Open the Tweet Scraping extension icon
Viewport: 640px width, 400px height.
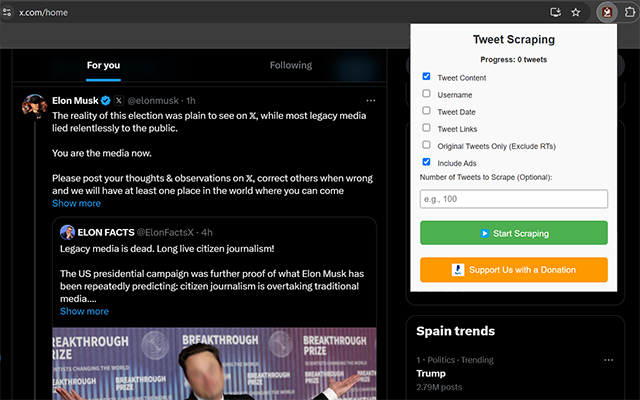point(607,13)
